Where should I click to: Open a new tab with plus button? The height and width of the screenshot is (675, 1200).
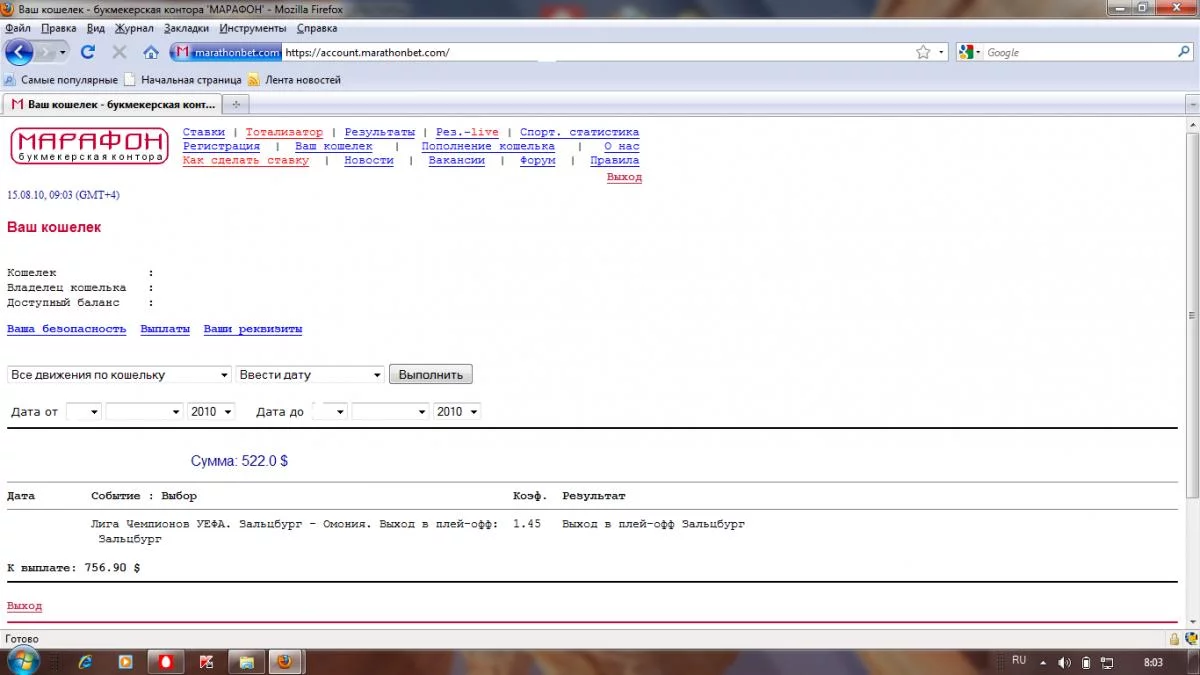235,104
